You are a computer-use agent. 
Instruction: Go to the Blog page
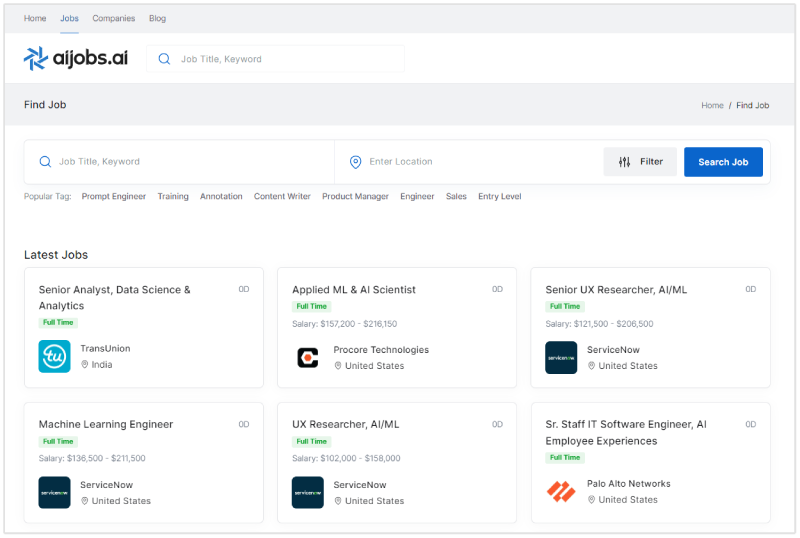click(x=158, y=18)
